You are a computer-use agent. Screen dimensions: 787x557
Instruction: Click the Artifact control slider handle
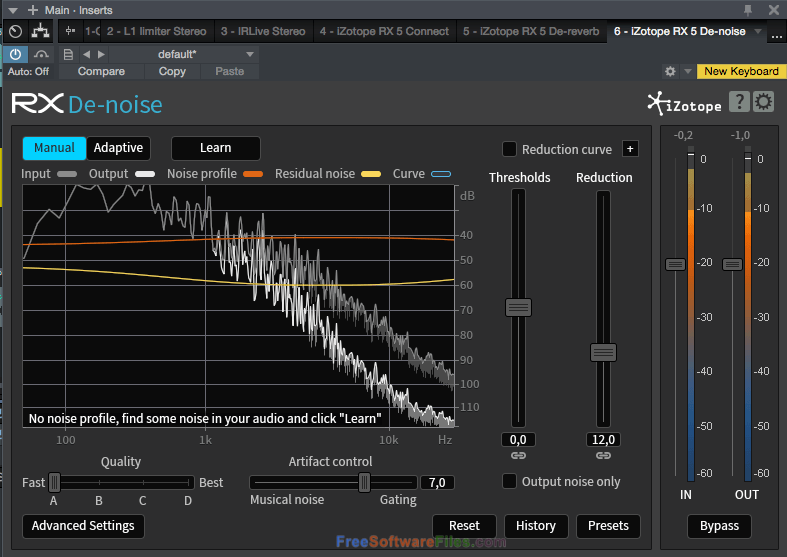[x=364, y=482]
